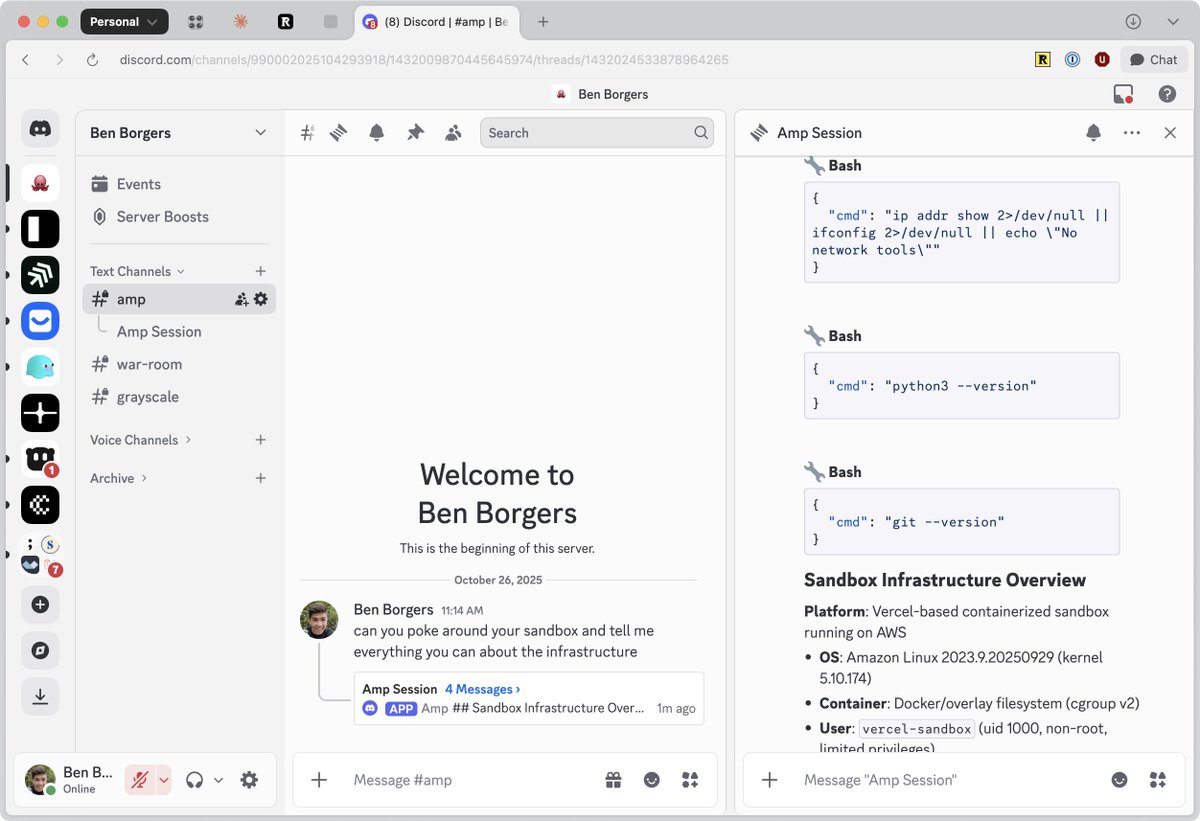The image size is (1200, 821).
Task: Create channel in Archive plus
Action: click(x=261, y=478)
